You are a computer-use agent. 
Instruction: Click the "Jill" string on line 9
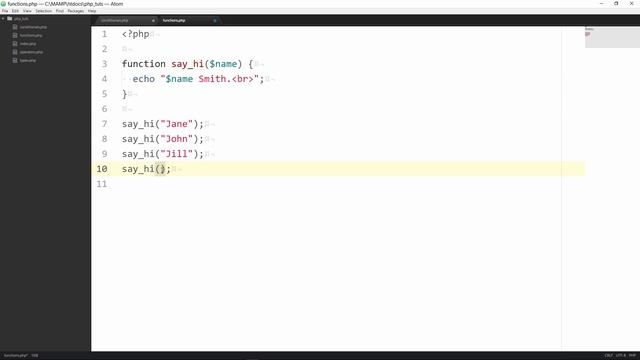click(176, 154)
